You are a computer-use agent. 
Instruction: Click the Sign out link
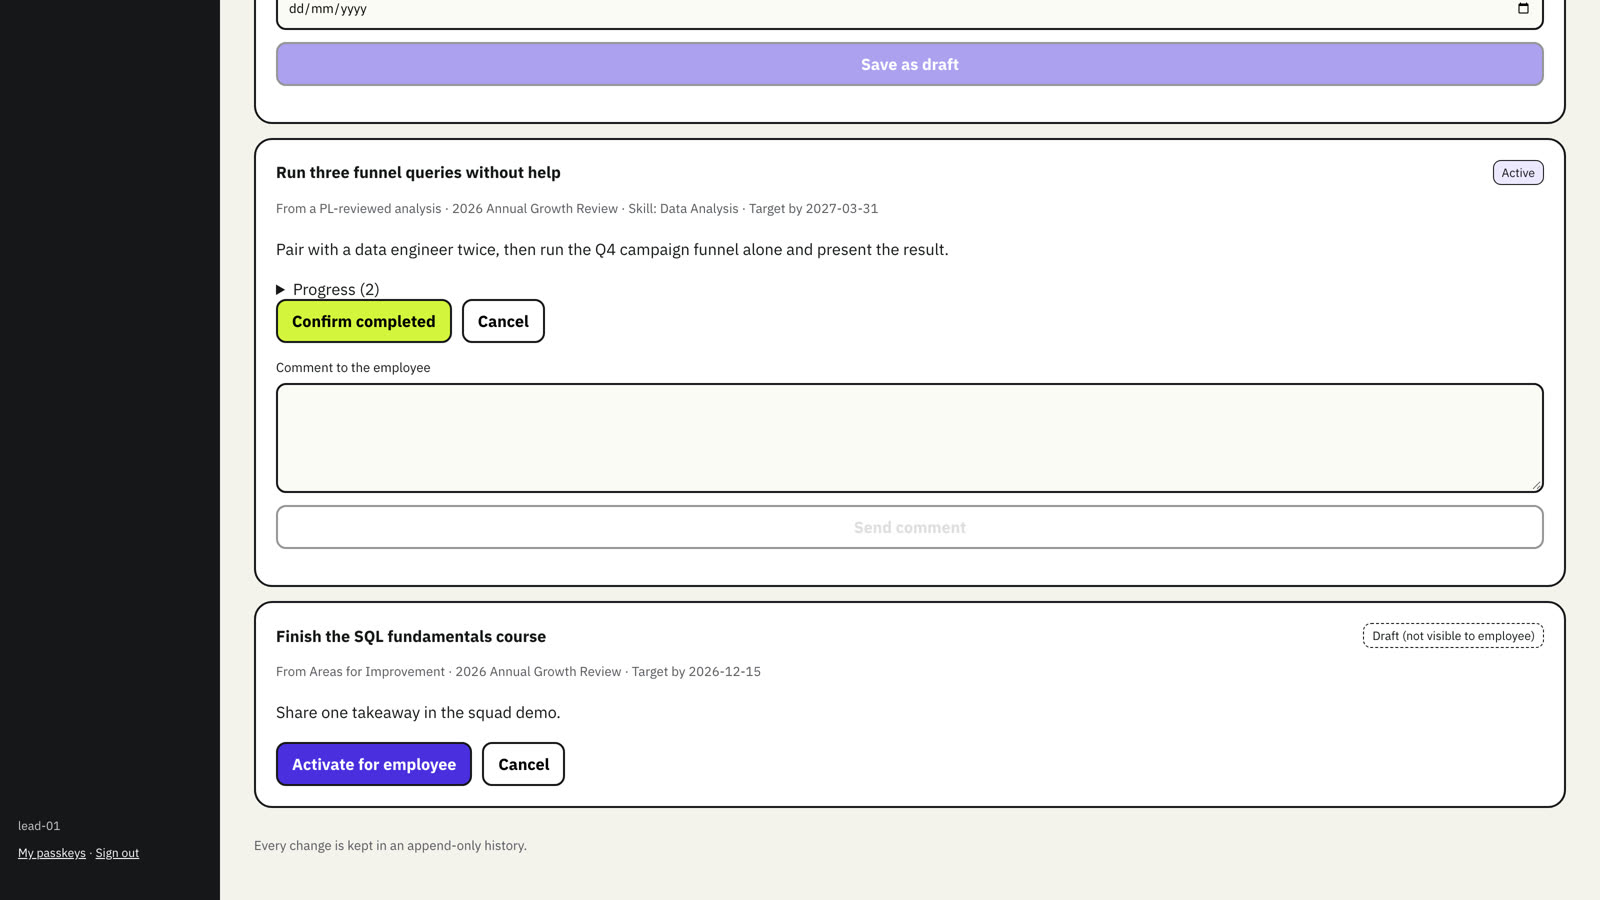(117, 853)
